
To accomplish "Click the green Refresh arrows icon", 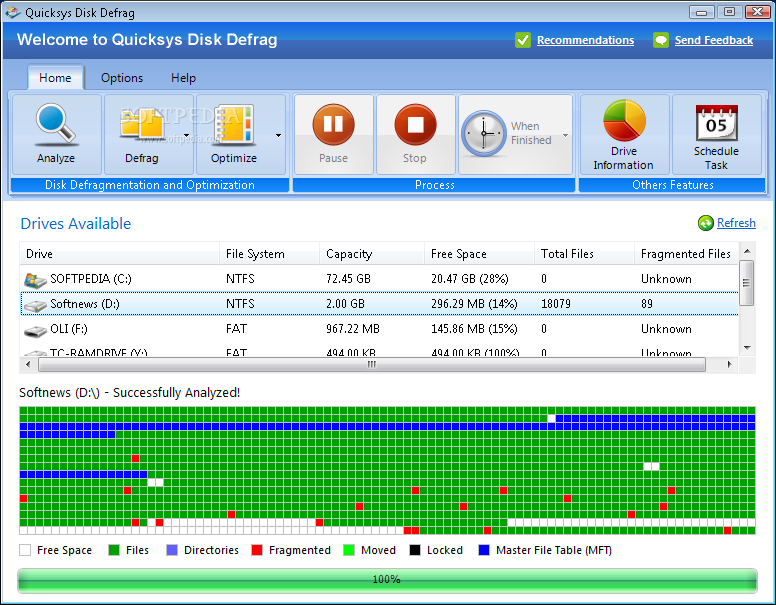I will pyautogui.click(x=705, y=223).
